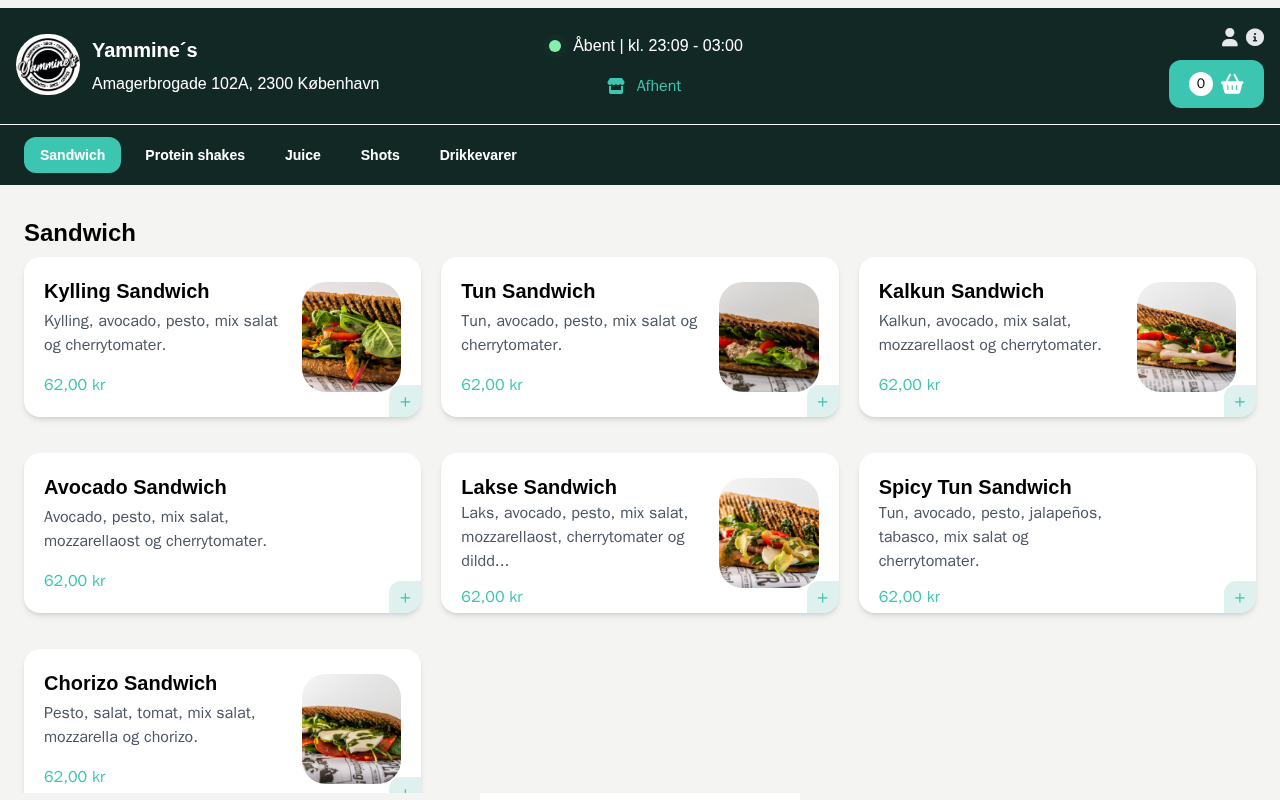Open the Shots category
1280x800 pixels.
[380, 155]
